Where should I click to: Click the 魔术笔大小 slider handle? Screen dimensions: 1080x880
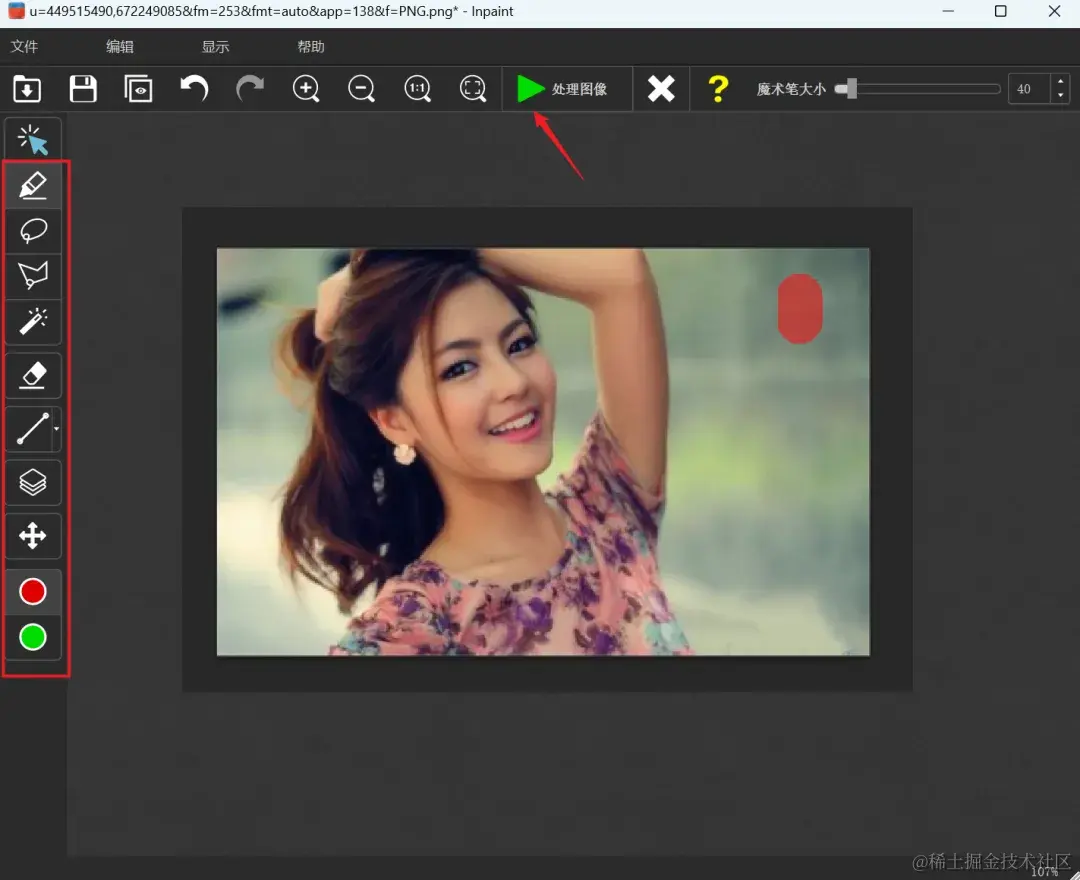[850, 89]
